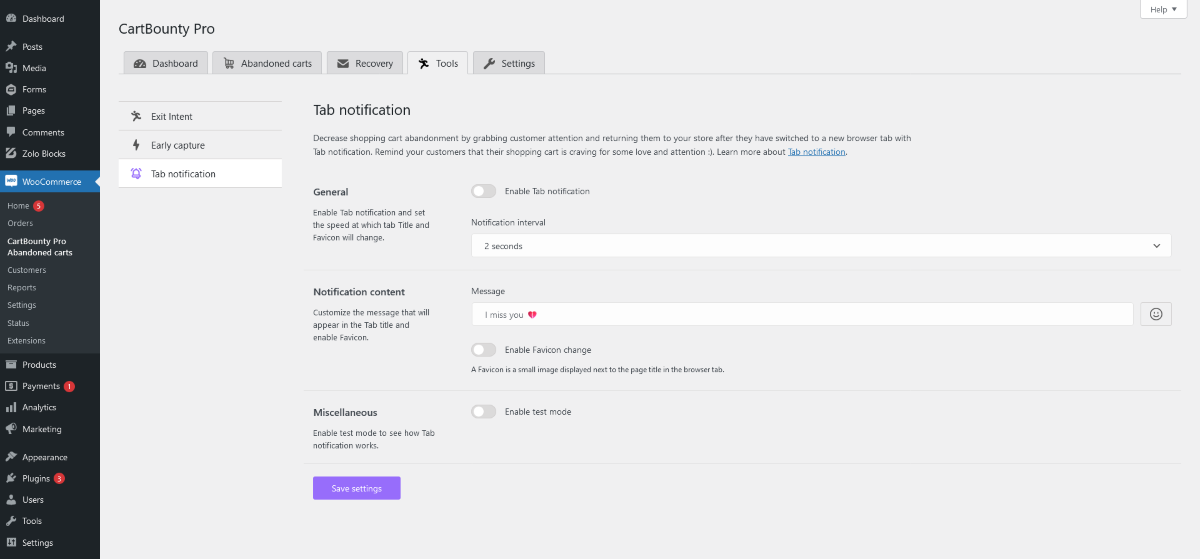The image size is (1200, 559).
Task: Click the Tools wrench icon in sidebar
Action: (x=10, y=521)
